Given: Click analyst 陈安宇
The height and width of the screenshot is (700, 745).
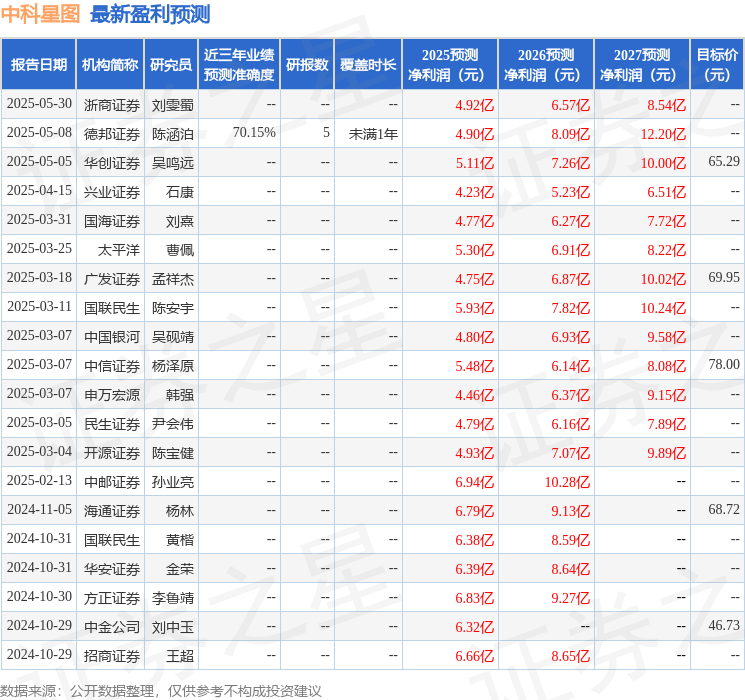Looking at the screenshot, I should tap(173, 308).
